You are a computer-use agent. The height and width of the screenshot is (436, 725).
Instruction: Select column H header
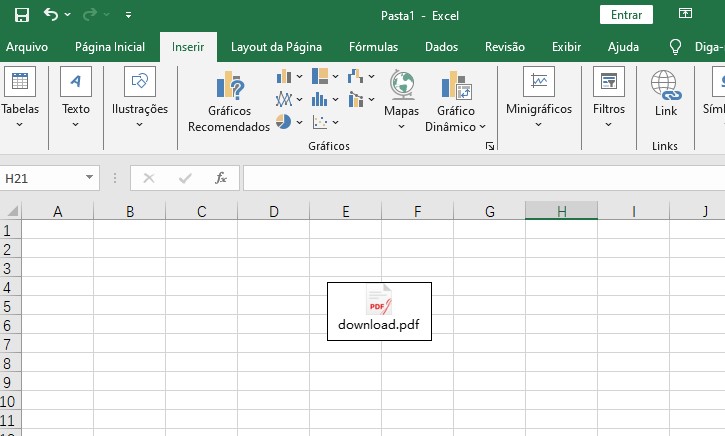[x=561, y=211]
